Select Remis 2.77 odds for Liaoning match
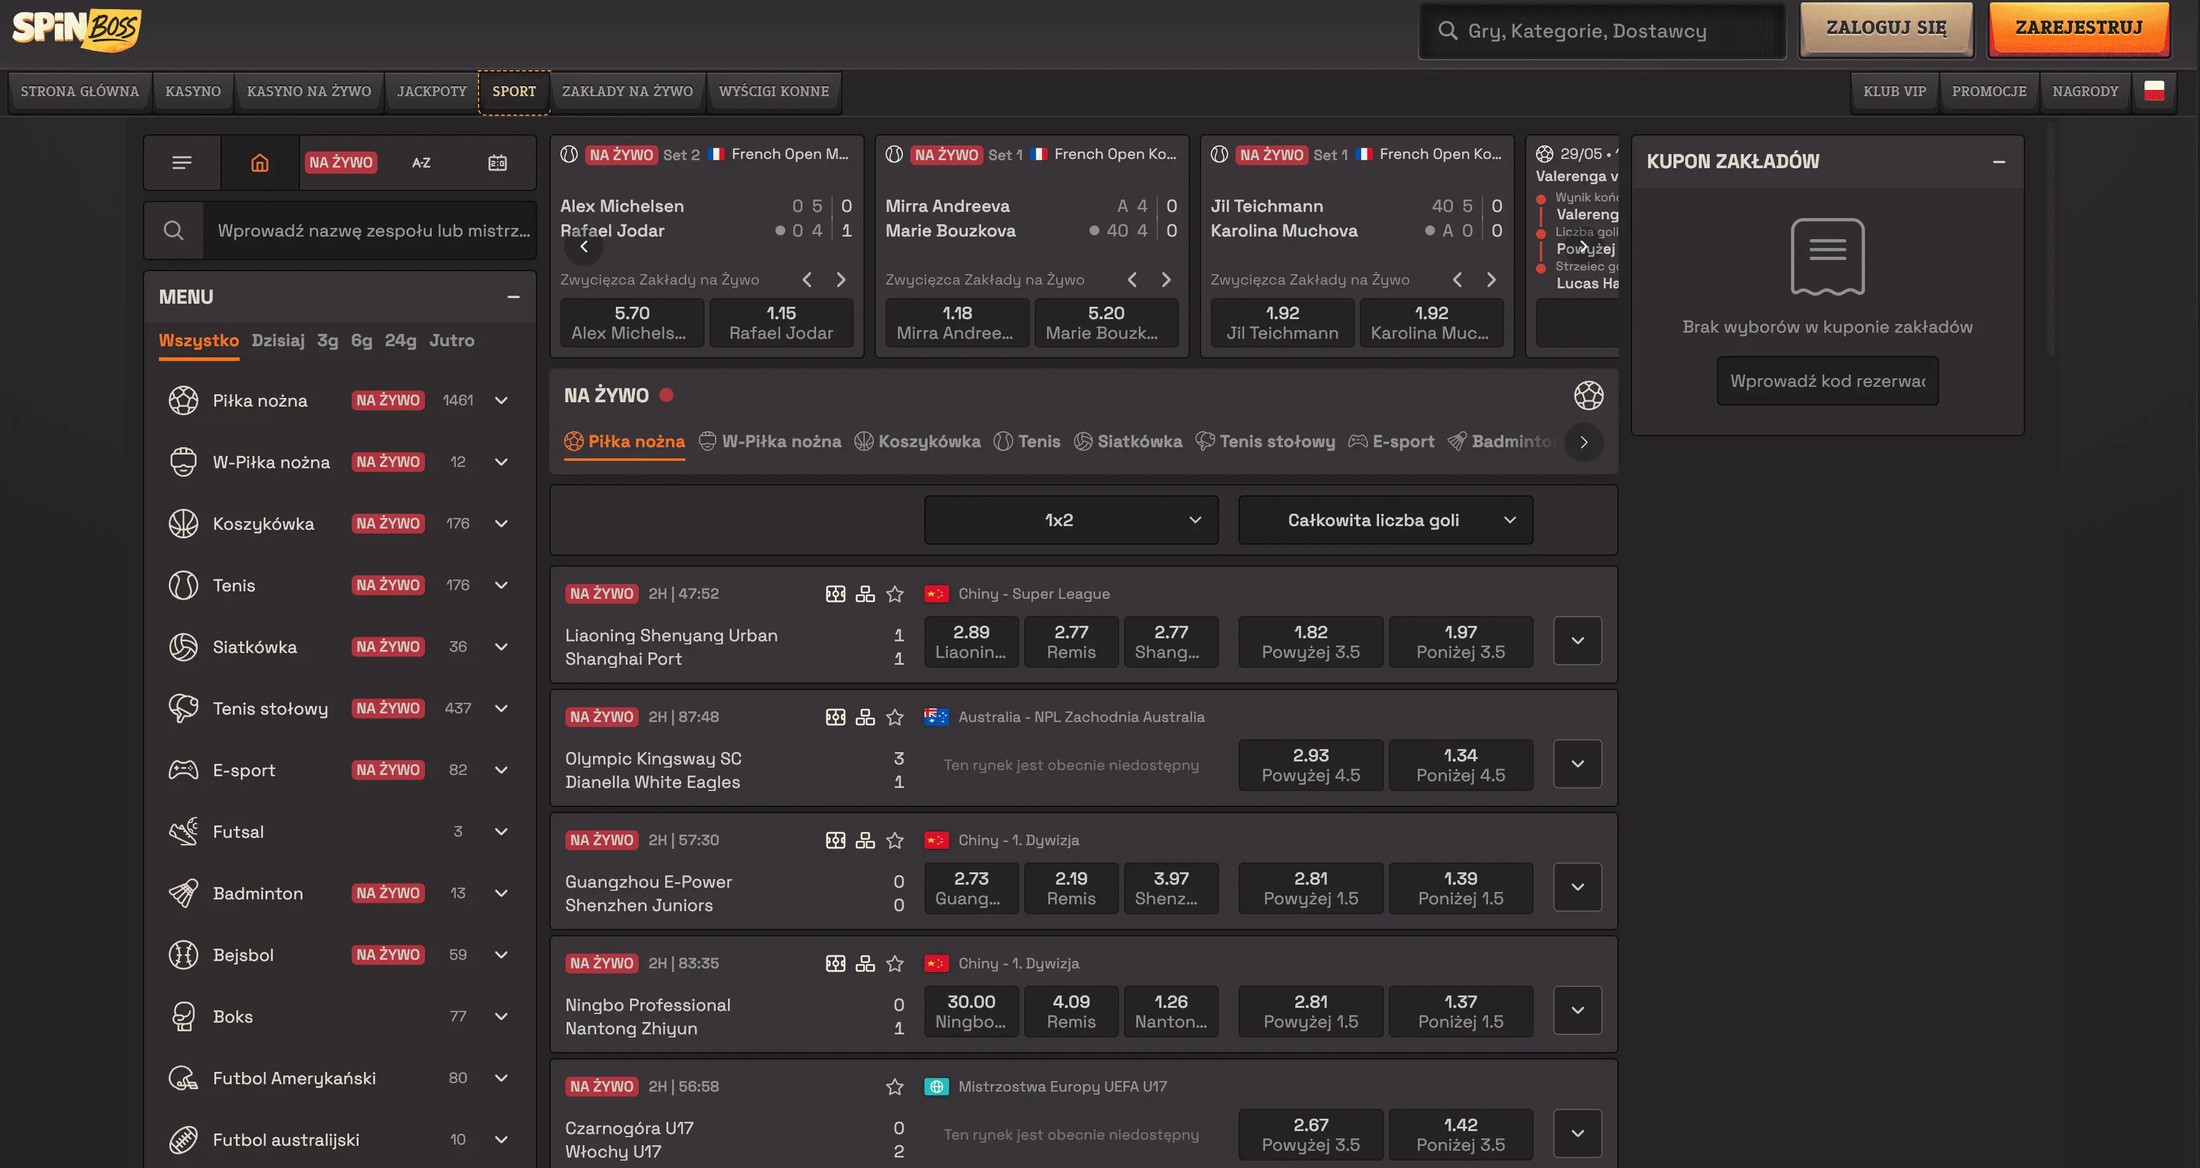Viewport: 2200px width, 1168px height. click(x=1071, y=641)
